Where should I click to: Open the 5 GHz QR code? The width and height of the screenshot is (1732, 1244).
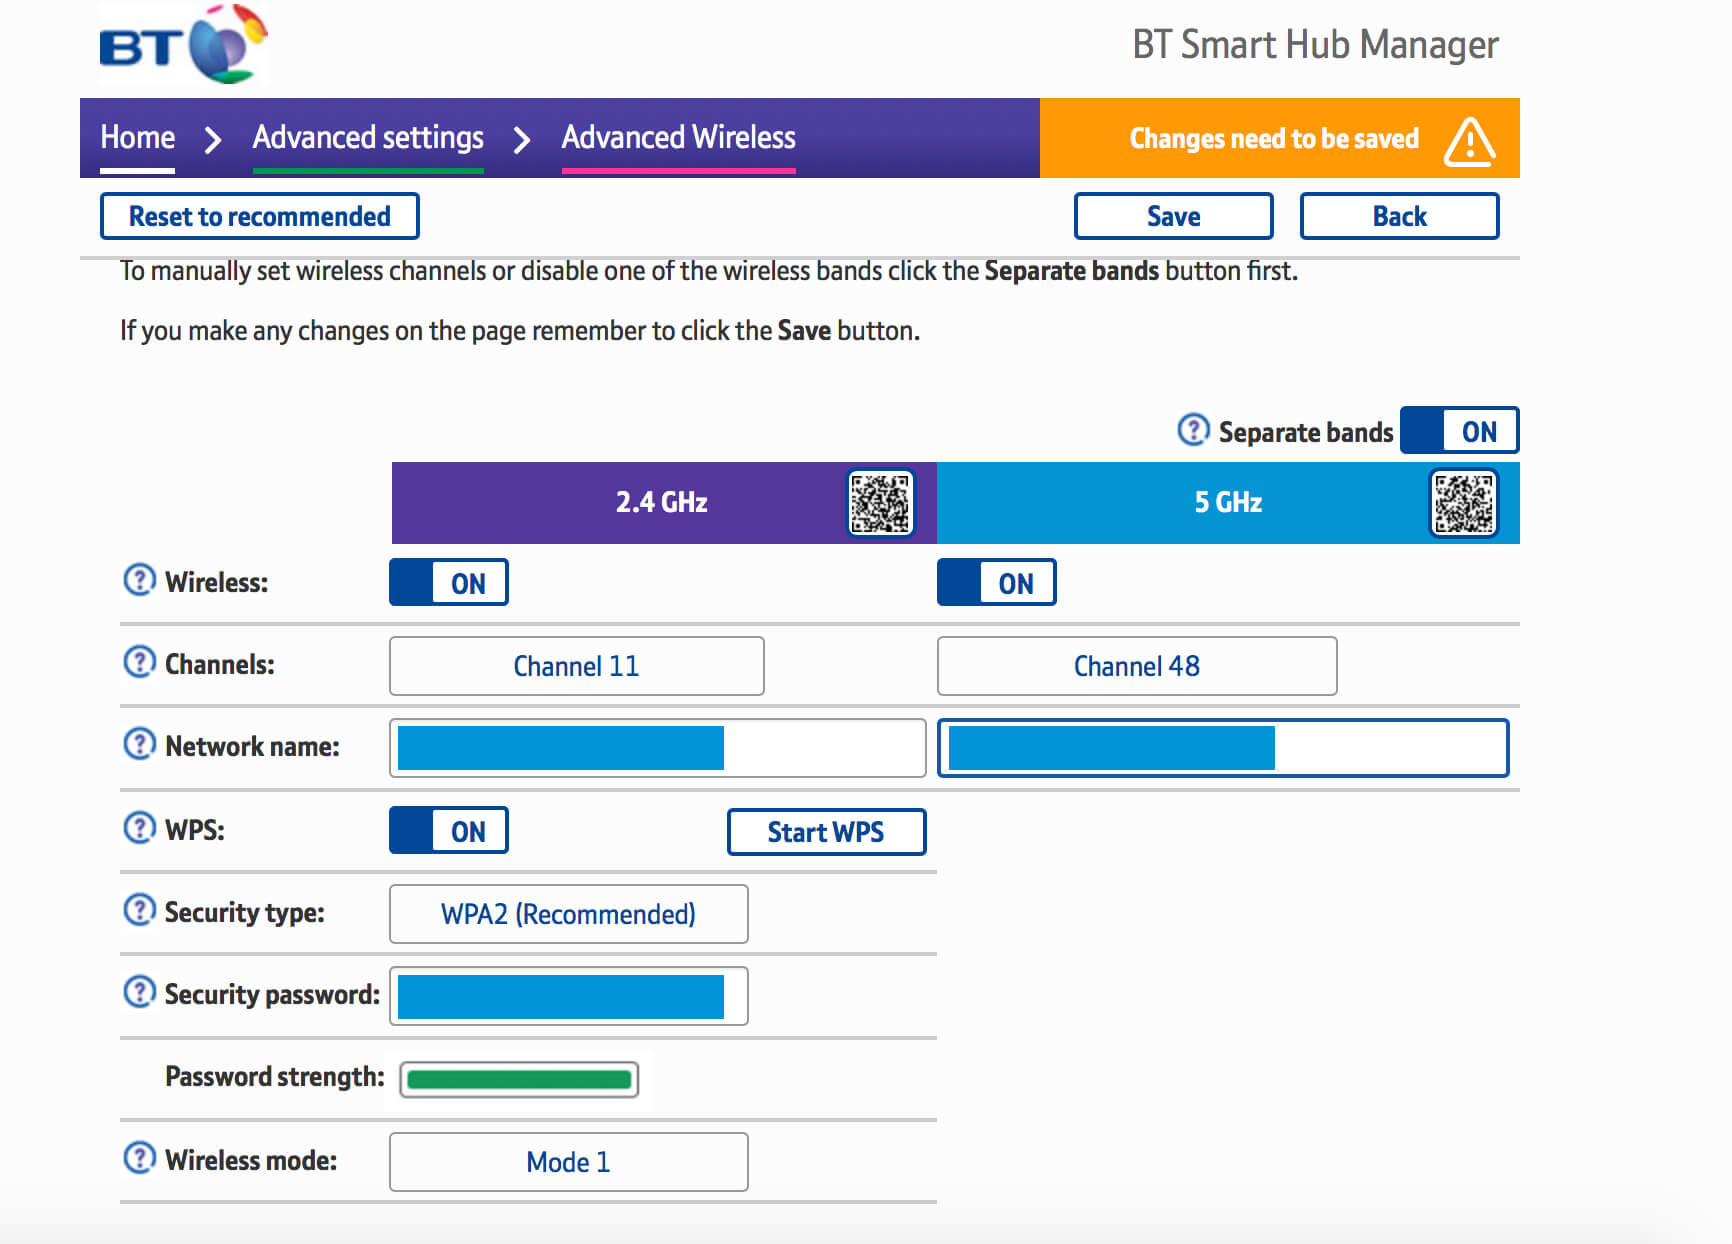click(1463, 503)
